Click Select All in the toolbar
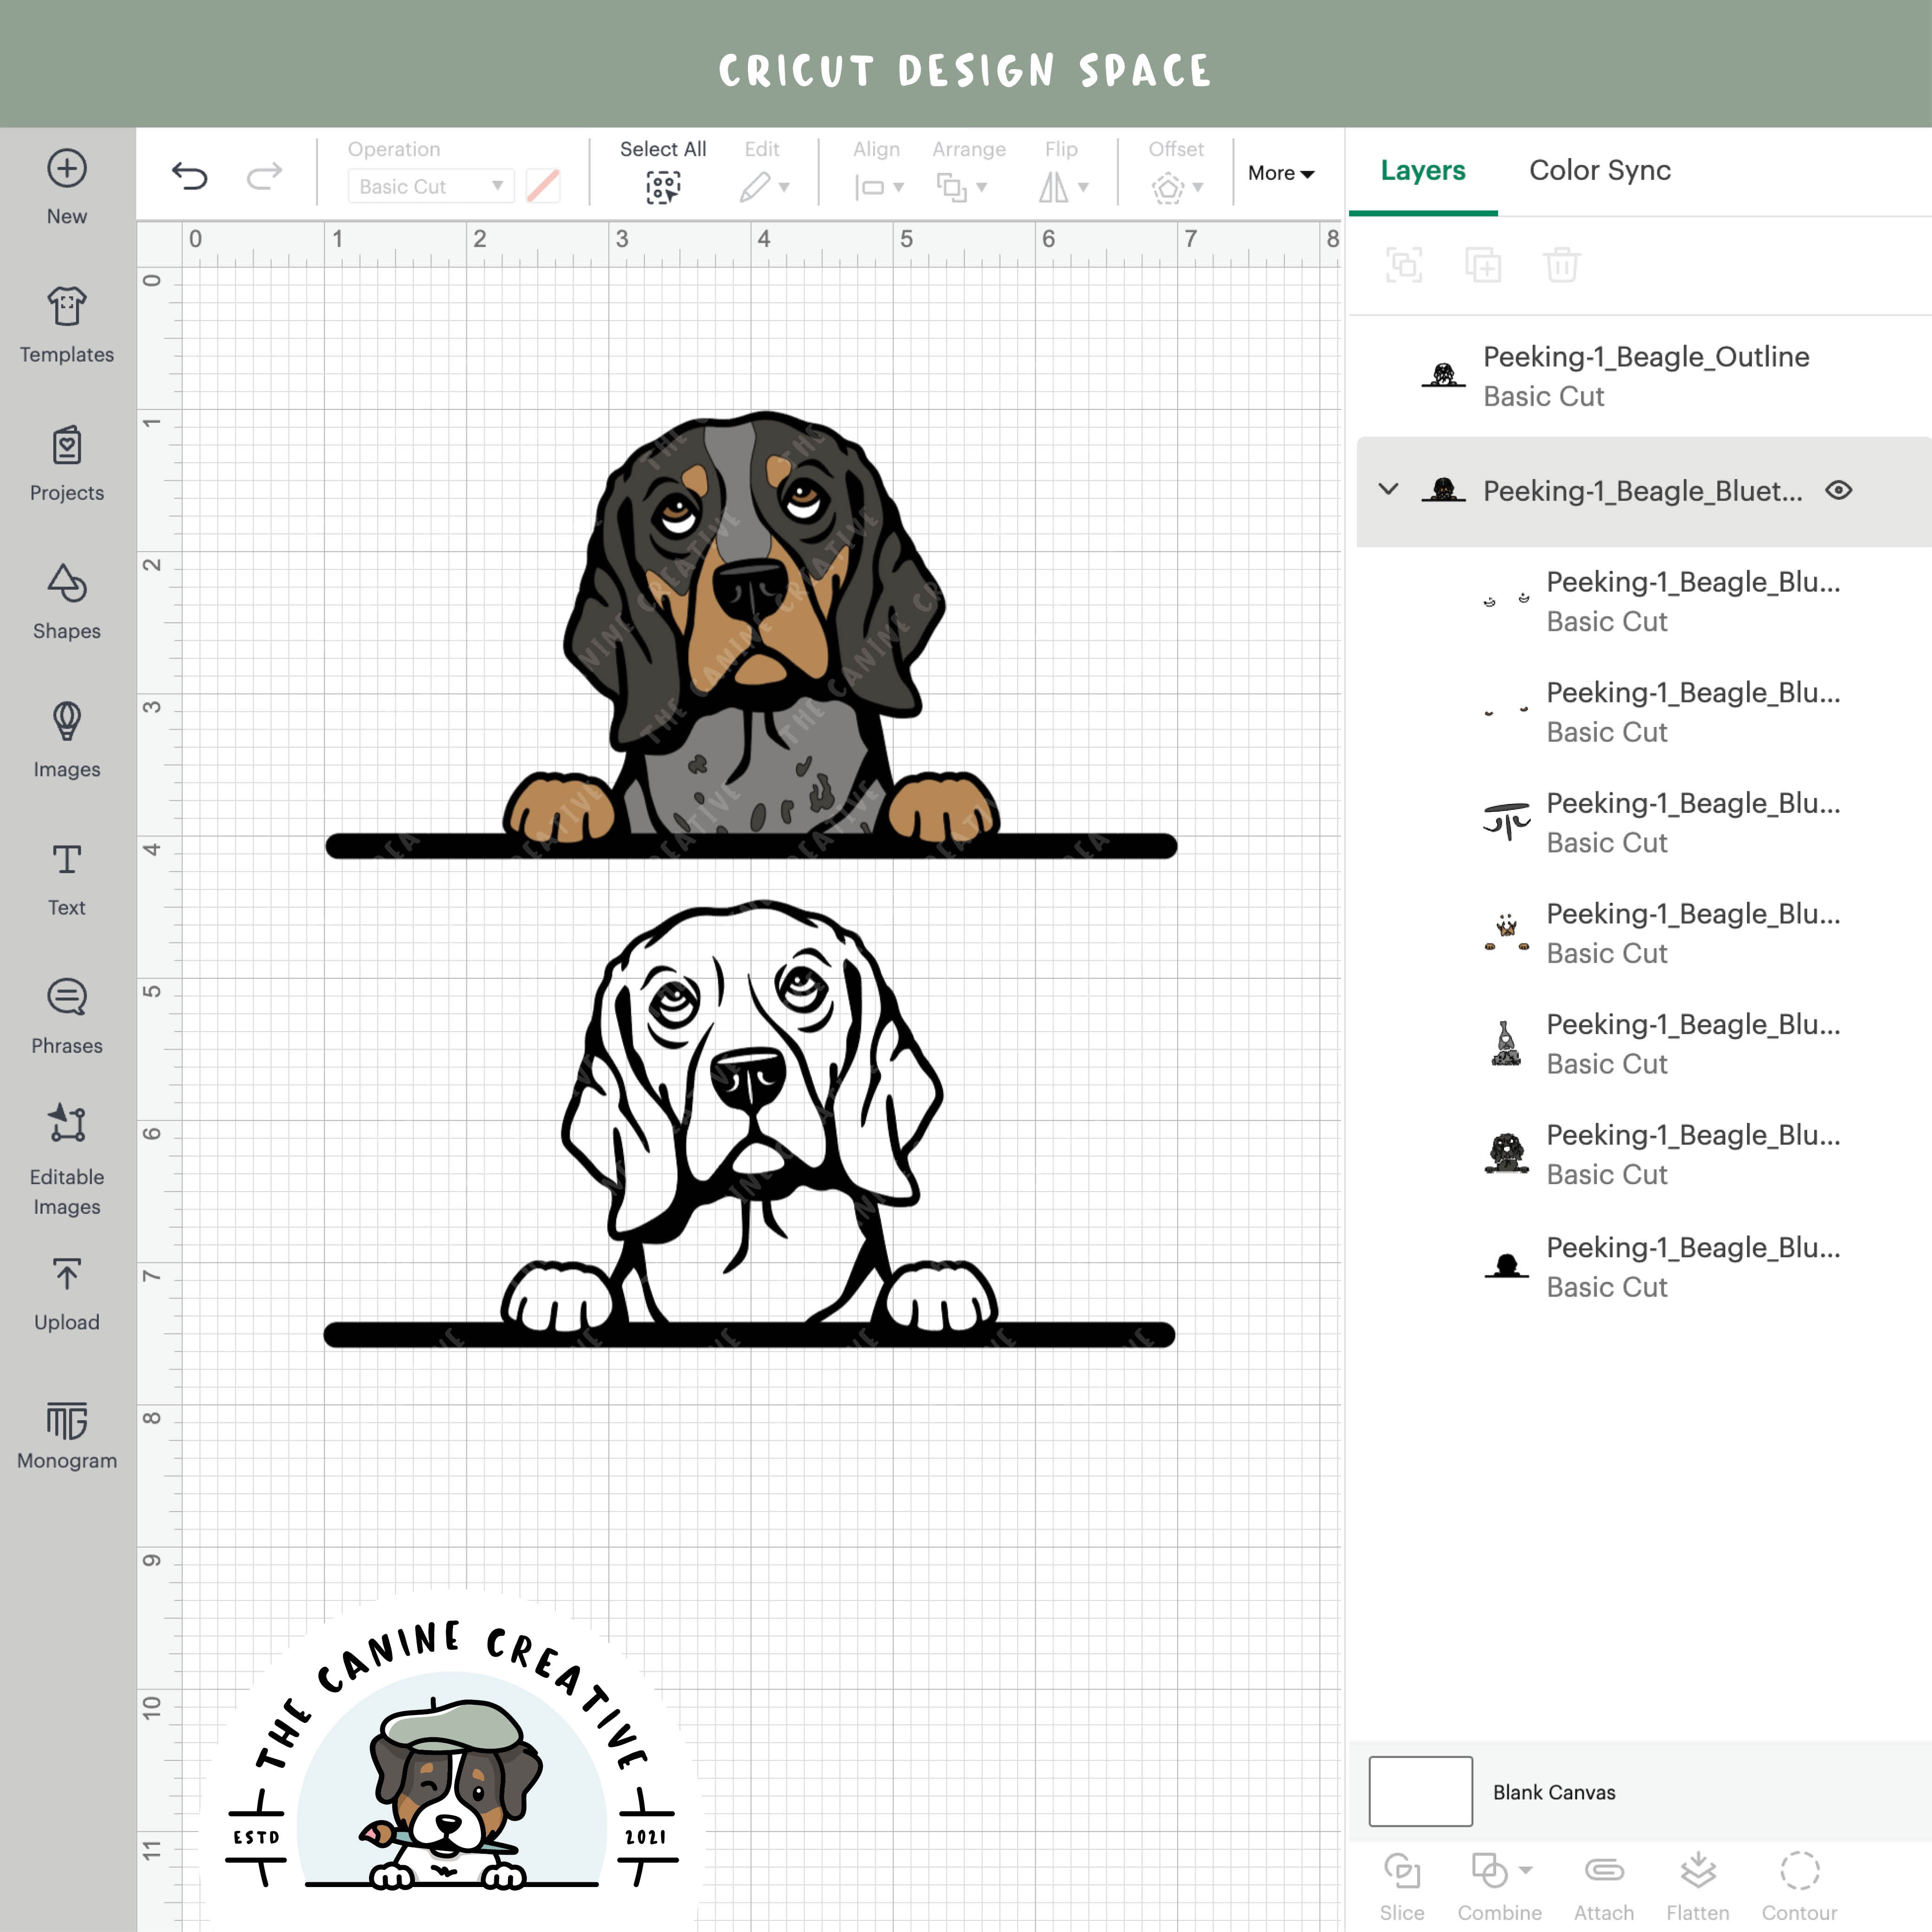 pos(662,172)
